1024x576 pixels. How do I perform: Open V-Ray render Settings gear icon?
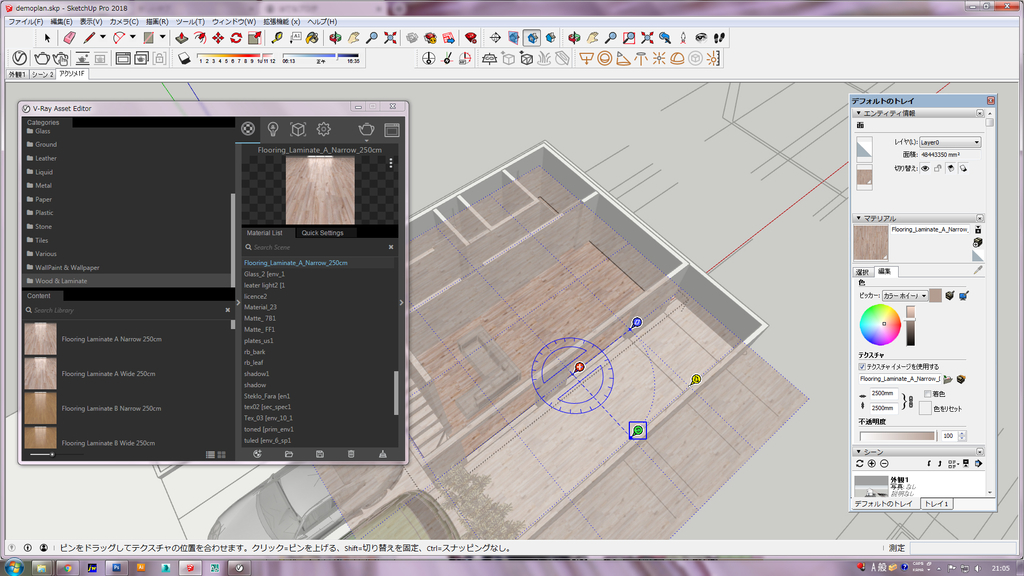[x=324, y=129]
